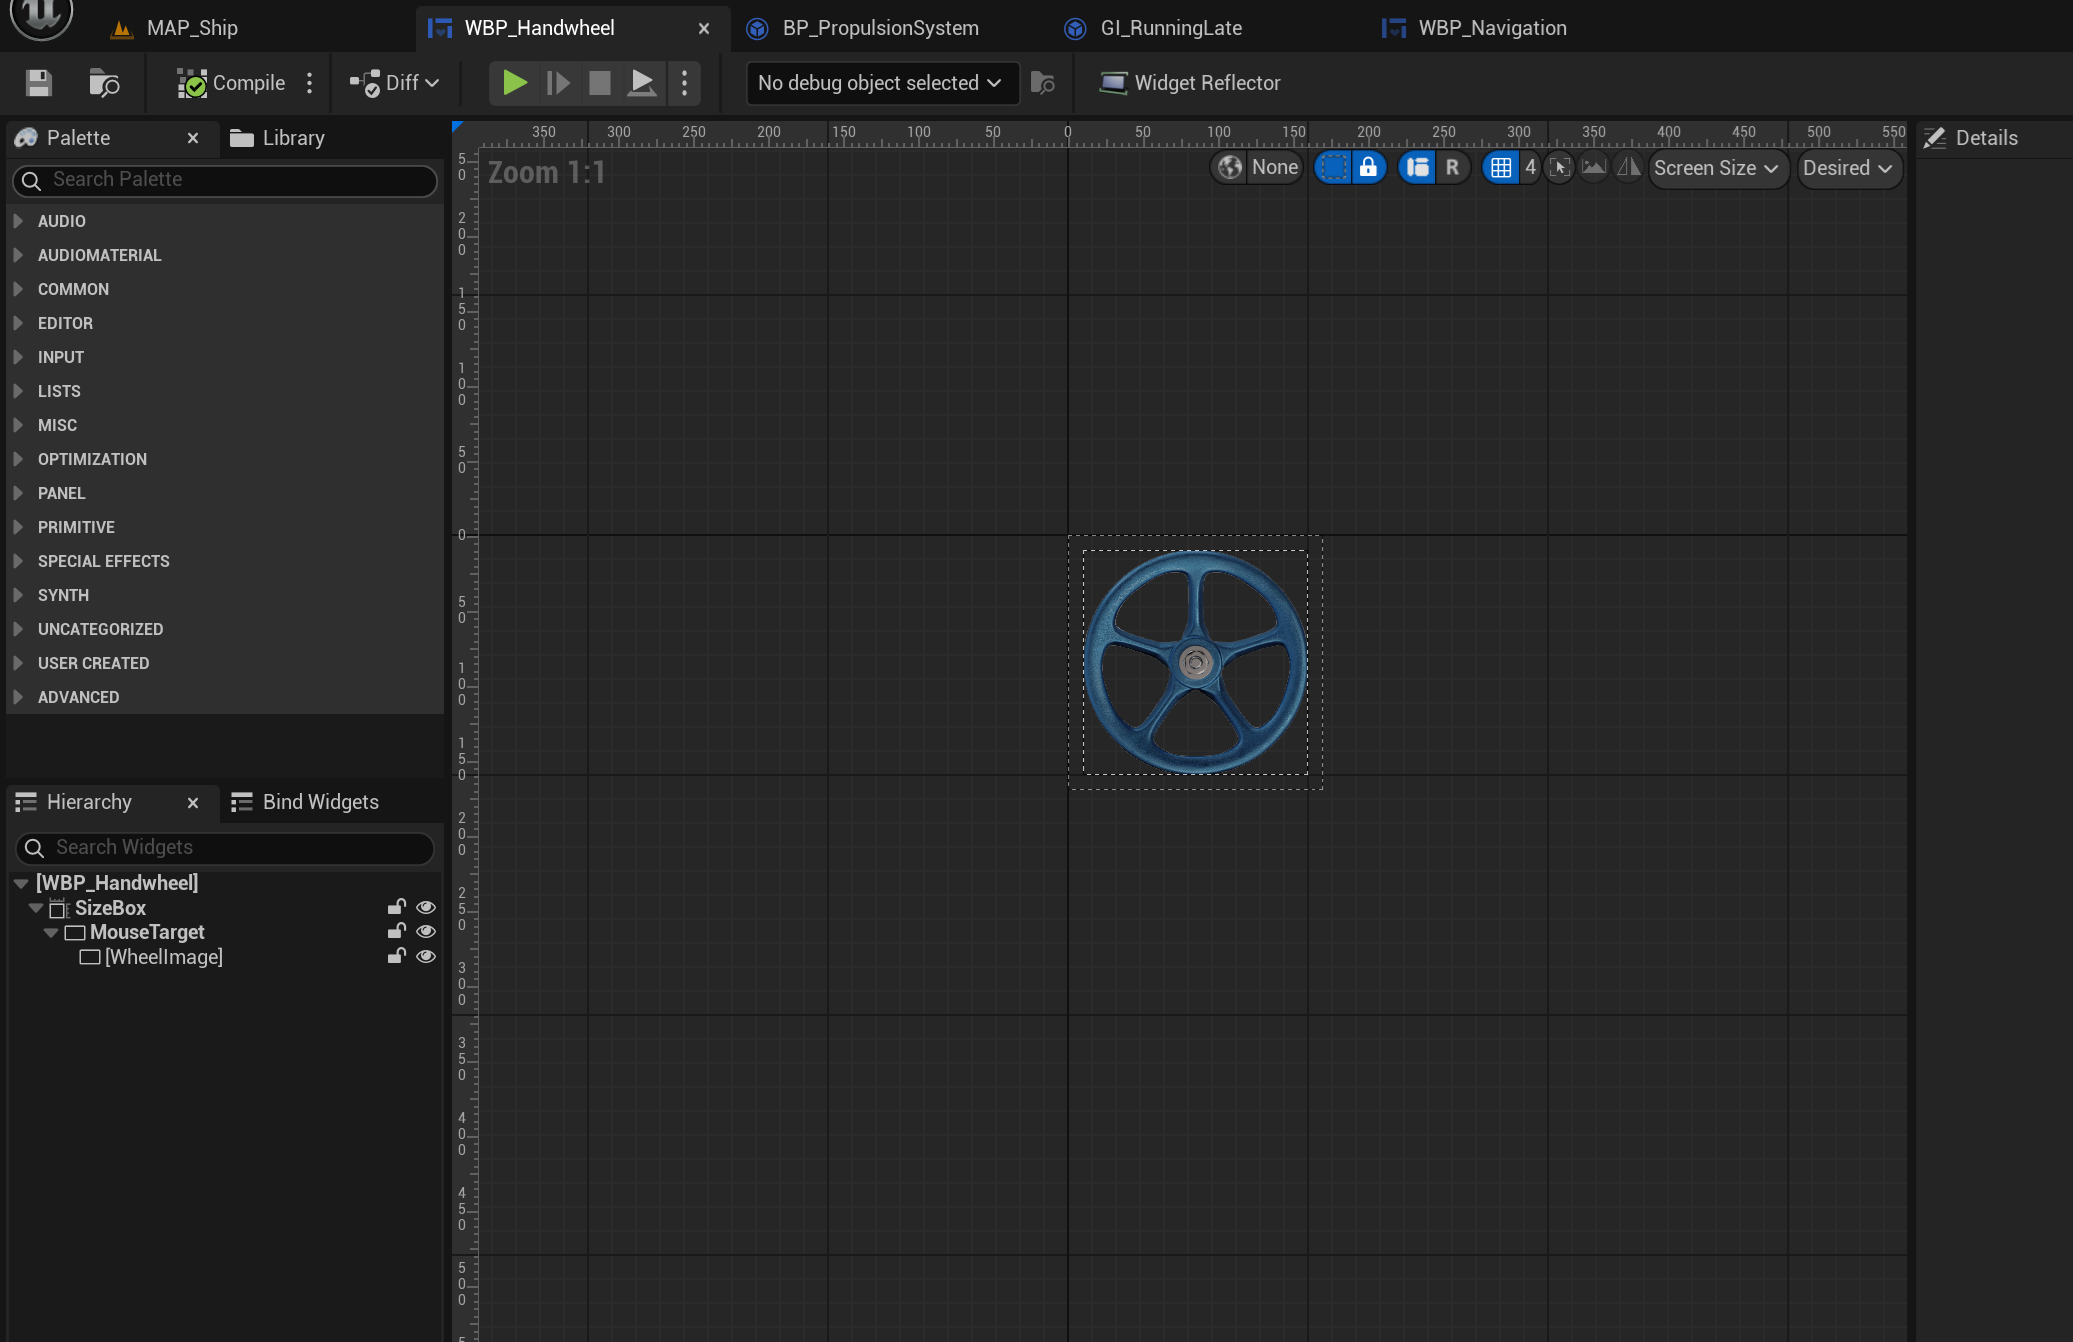Select the UNCATEGORIZED category label
The image size is (2073, 1342).
coord(100,629)
